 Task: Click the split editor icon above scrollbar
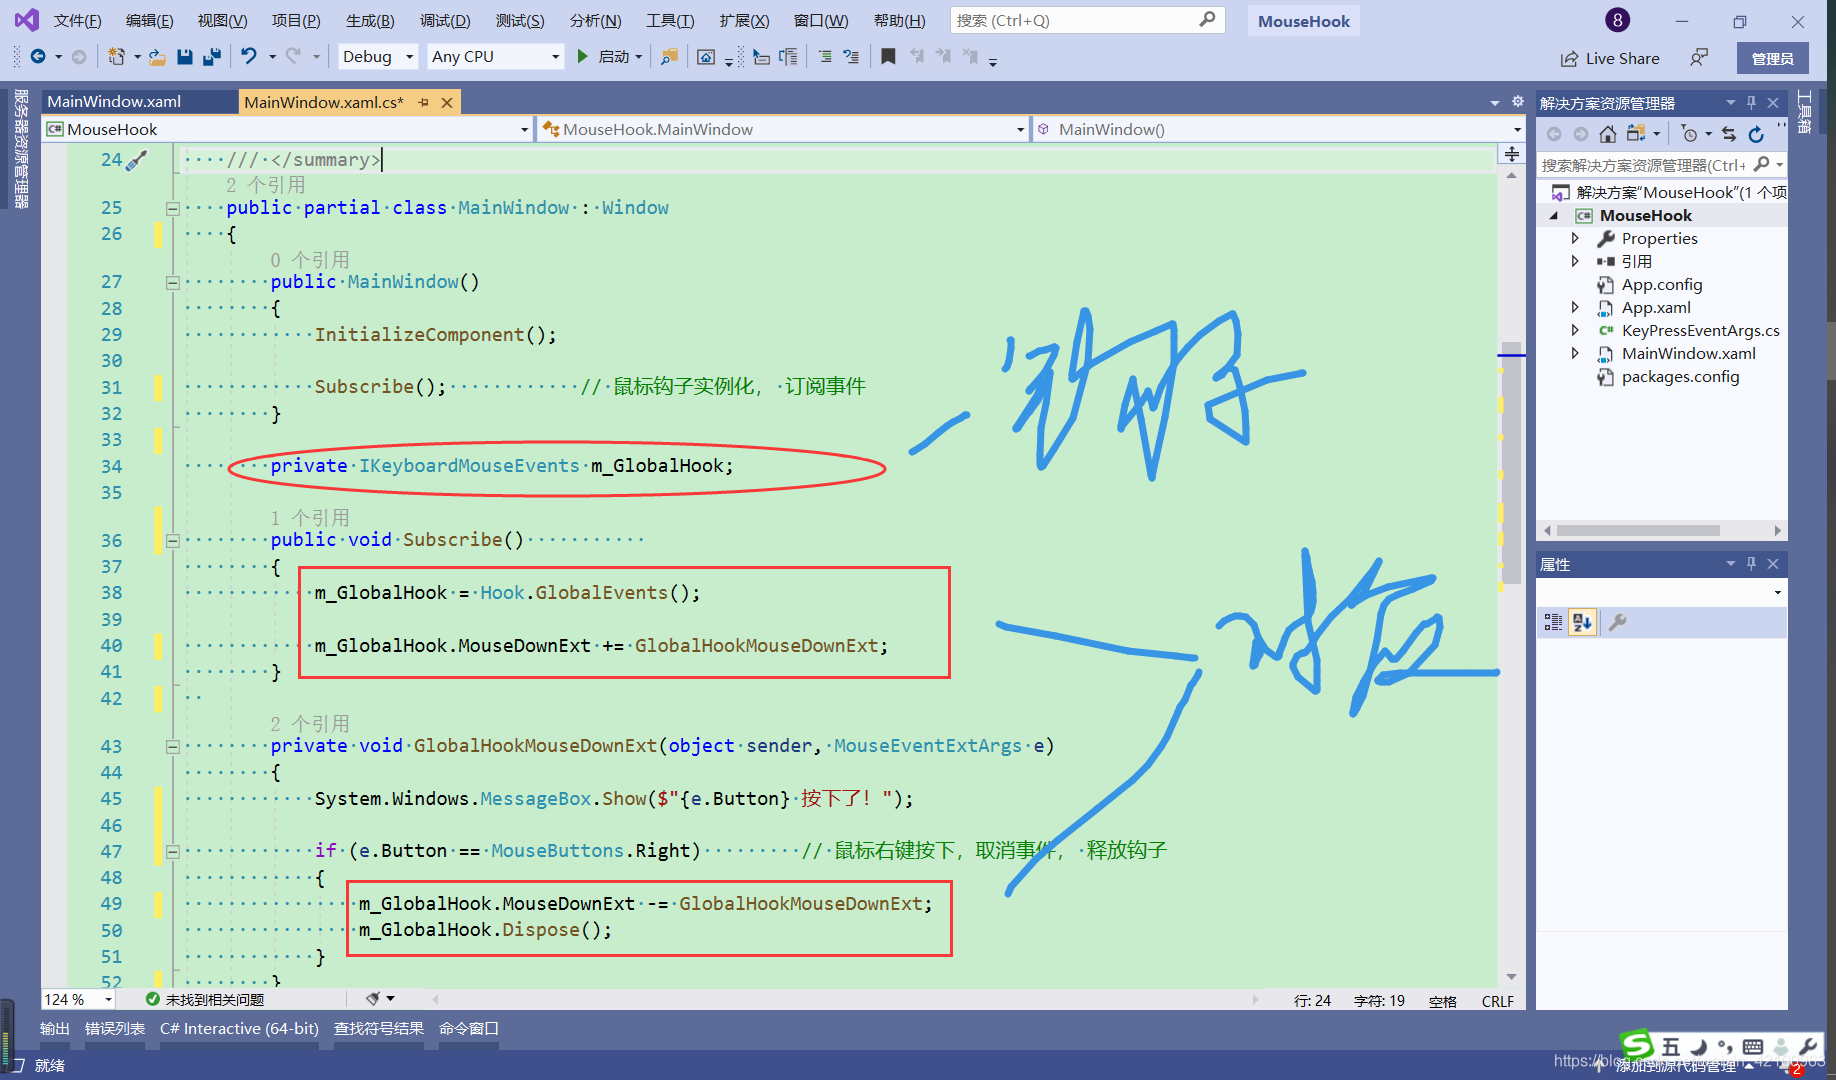pos(1512,154)
